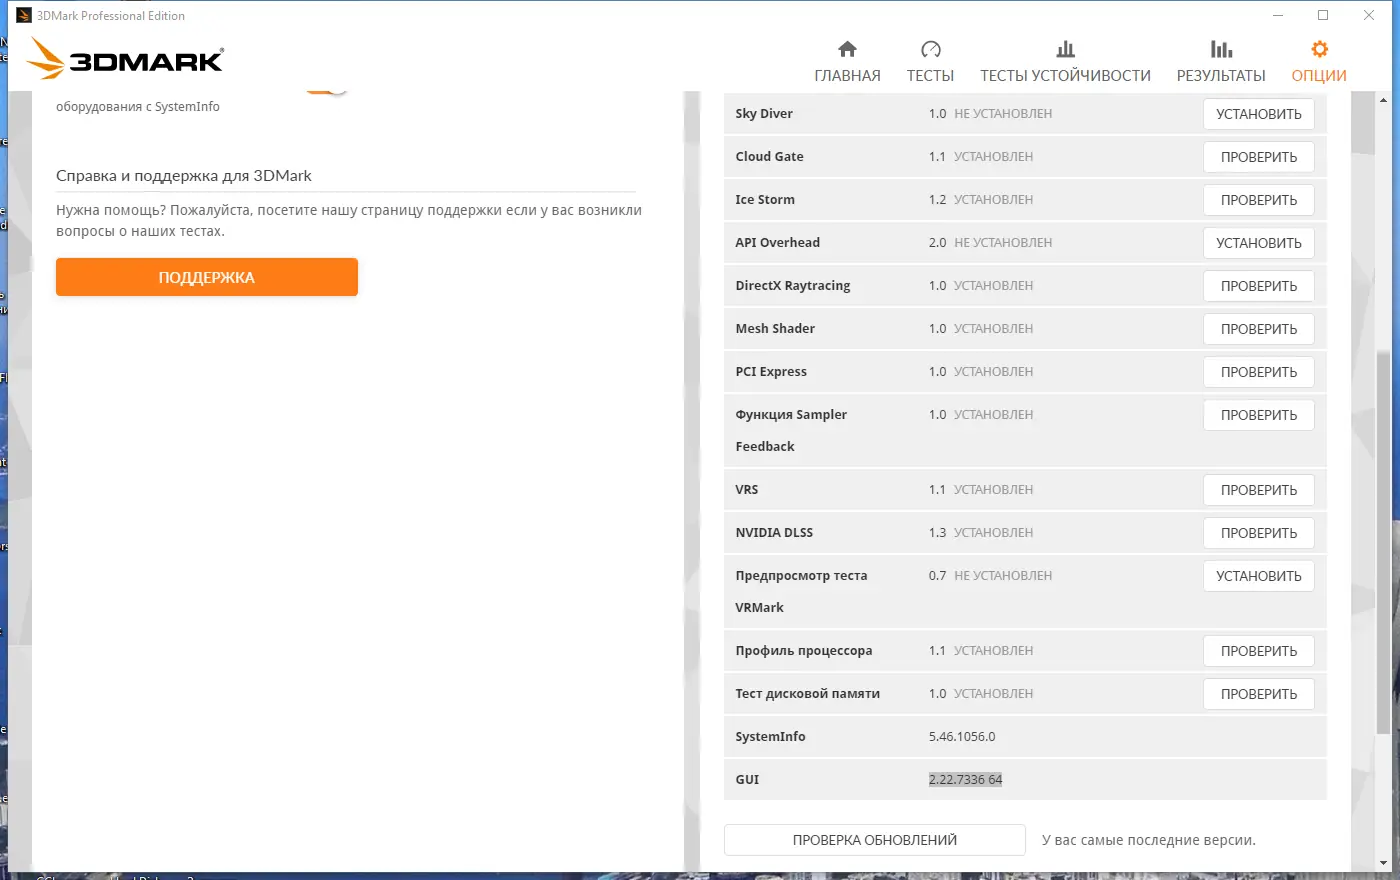Click version 2.0 of API Overhead
This screenshot has width=1400, height=880.
937,243
